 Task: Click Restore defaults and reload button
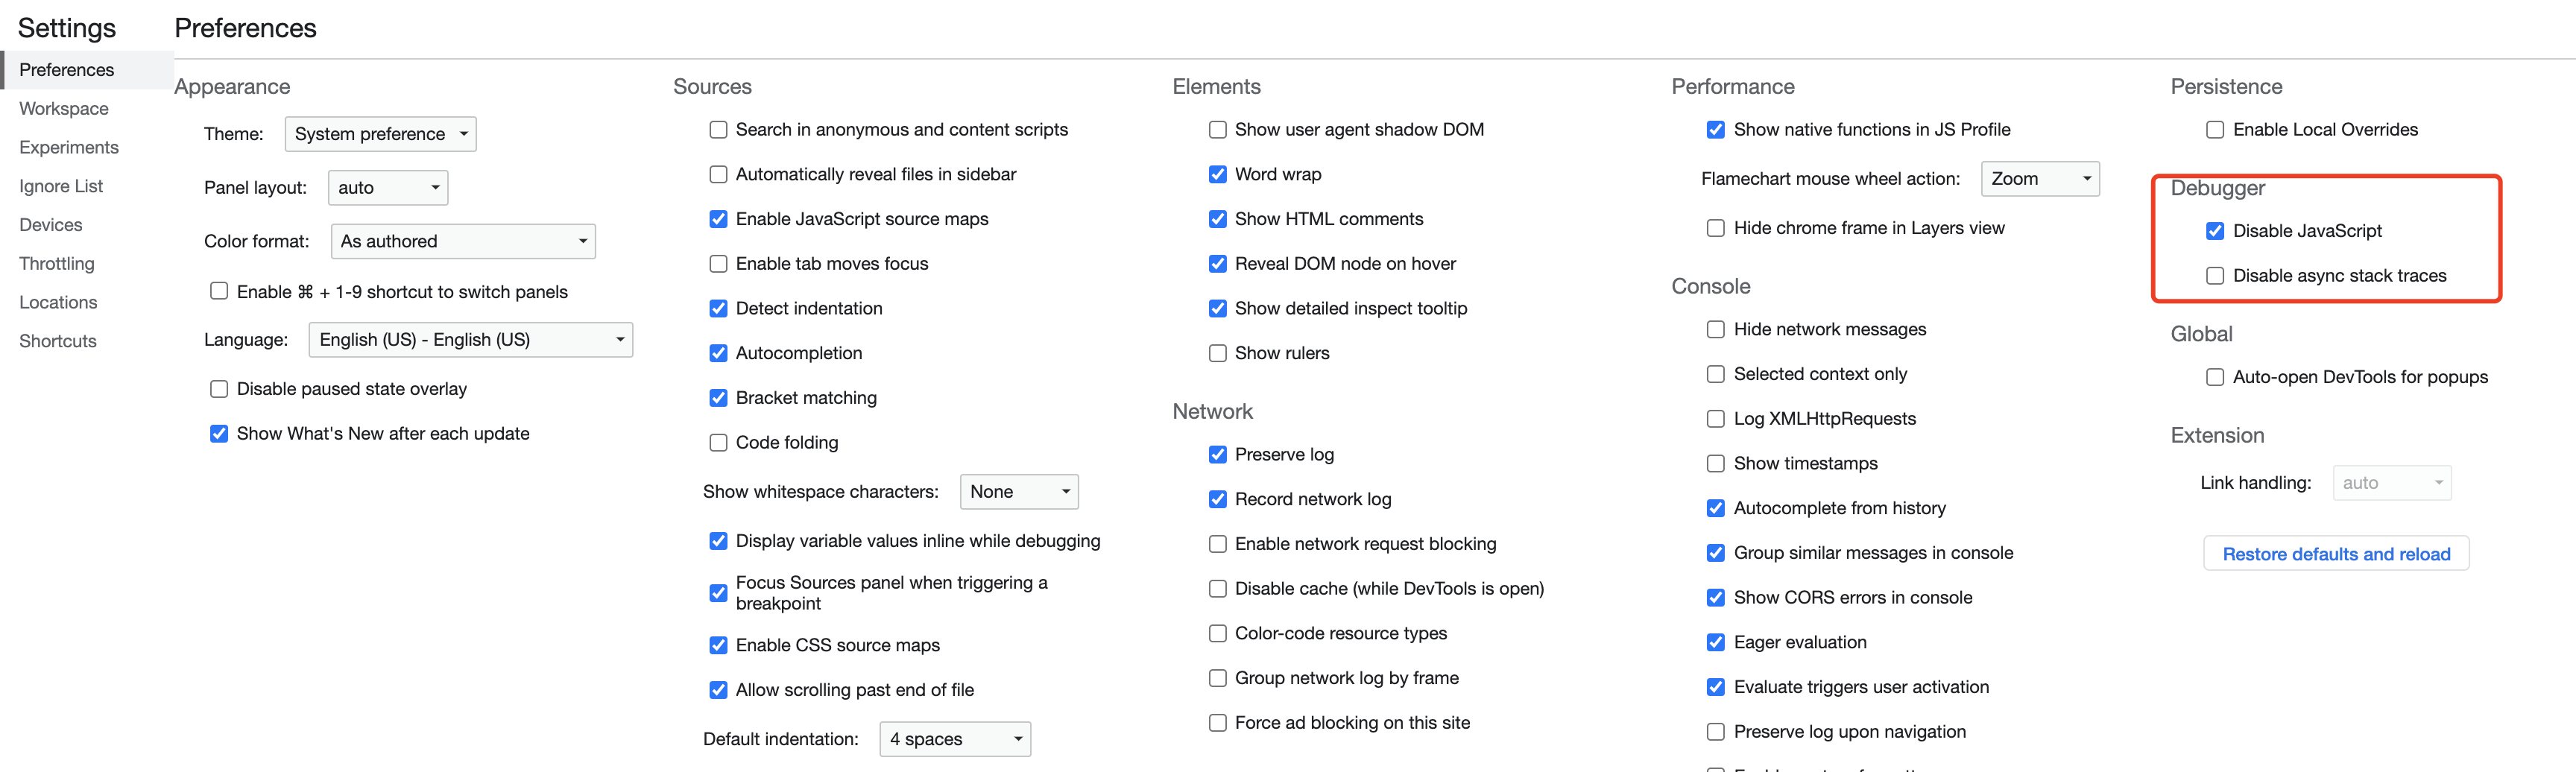pyautogui.click(x=2335, y=554)
